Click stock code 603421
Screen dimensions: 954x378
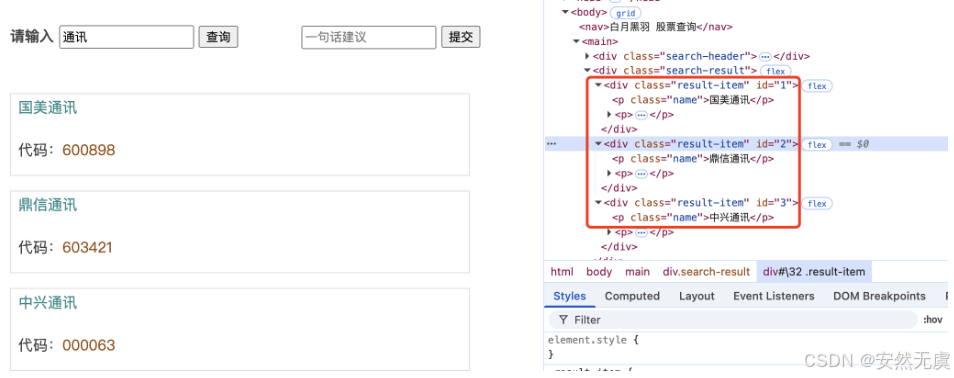point(88,248)
